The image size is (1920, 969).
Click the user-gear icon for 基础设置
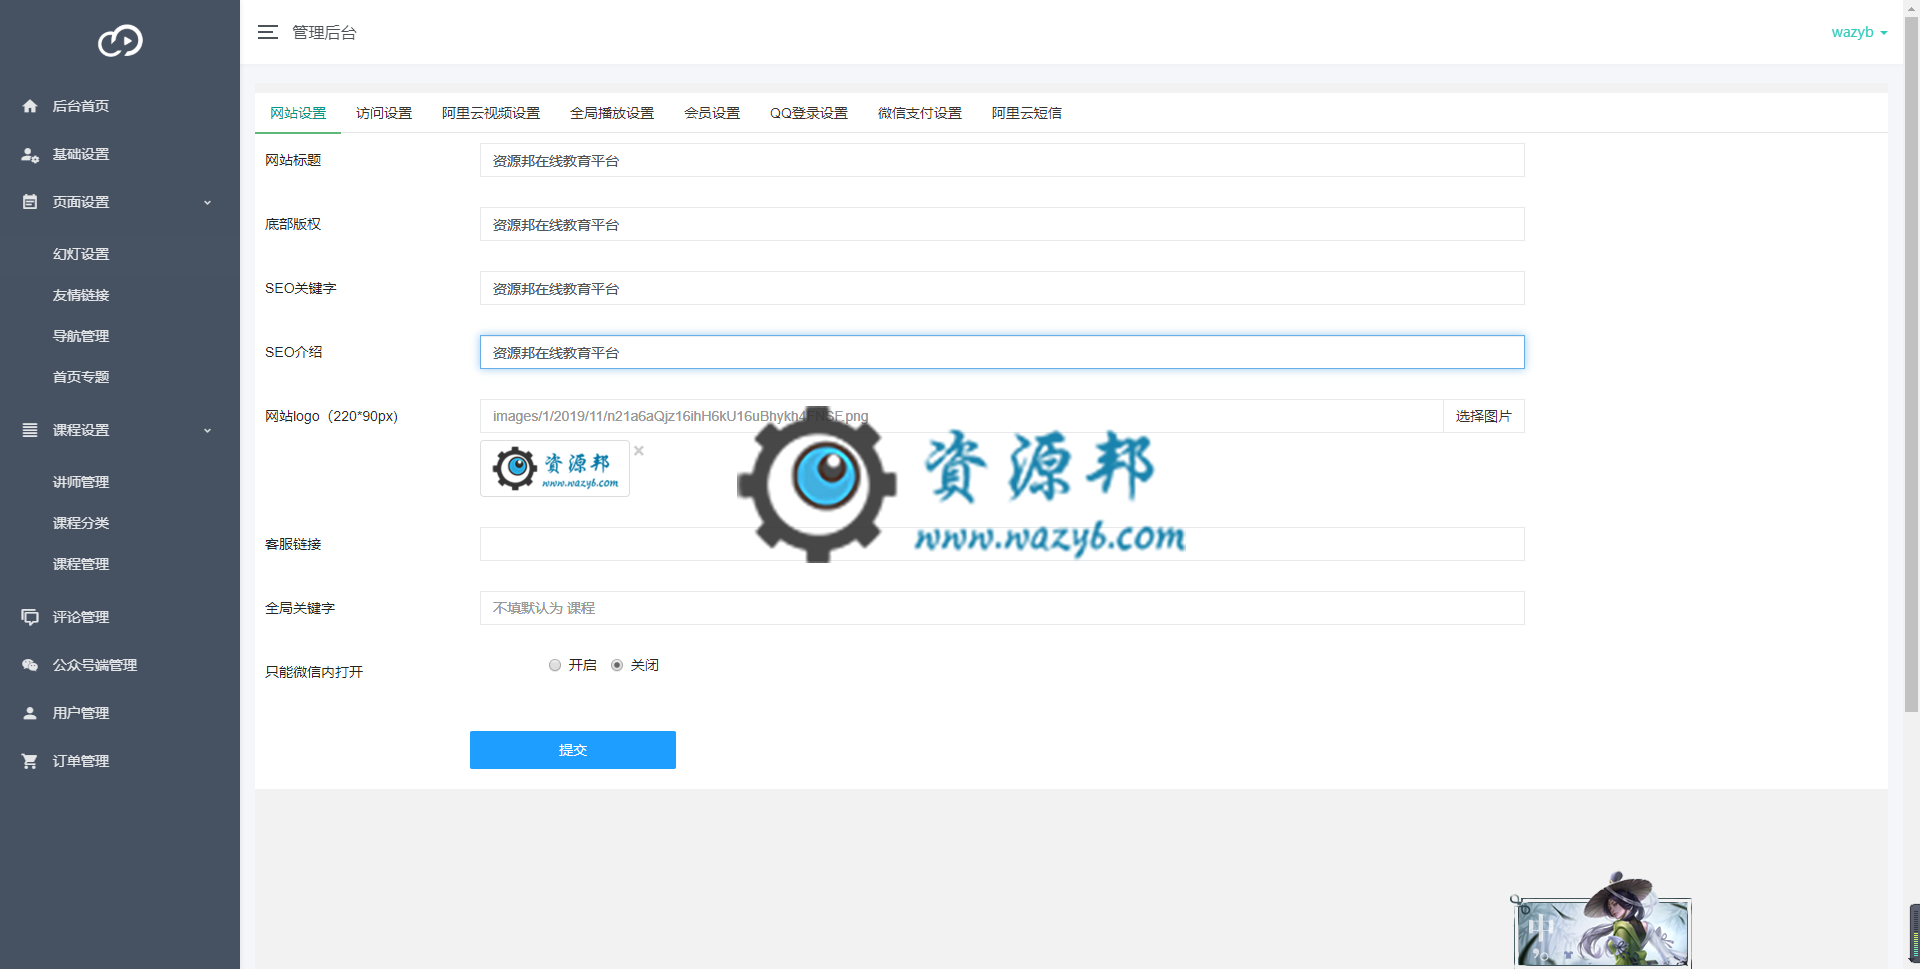pos(30,154)
